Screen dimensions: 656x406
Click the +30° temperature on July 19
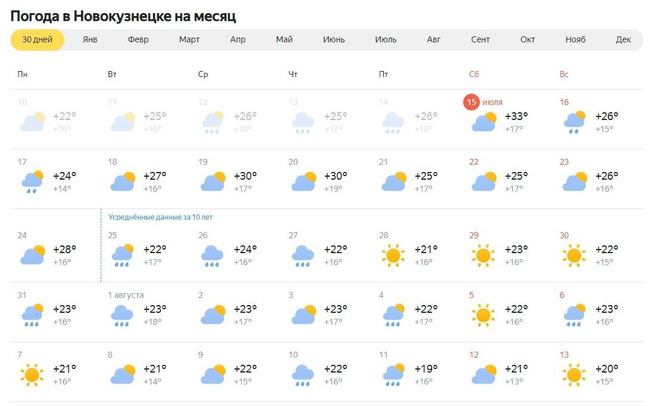pos(244,176)
